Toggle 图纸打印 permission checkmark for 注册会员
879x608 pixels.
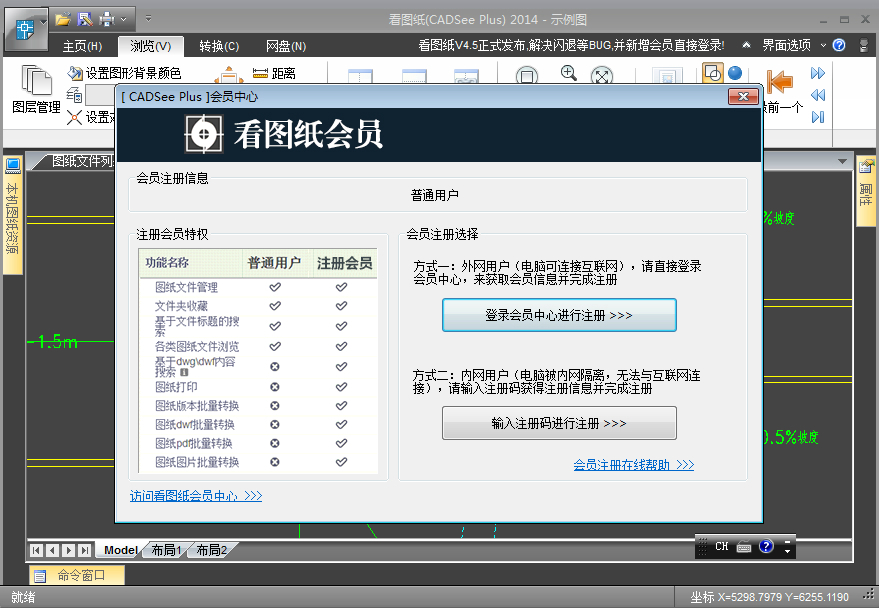tap(341, 387)
